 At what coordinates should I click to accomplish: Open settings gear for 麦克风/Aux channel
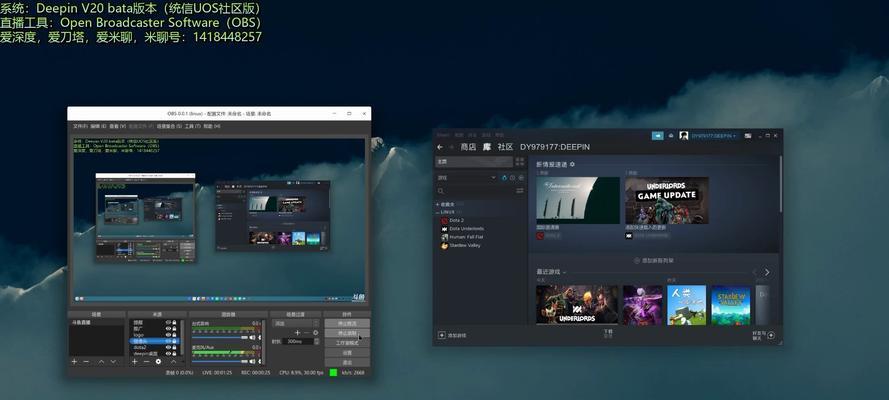(x=260, y=361)
